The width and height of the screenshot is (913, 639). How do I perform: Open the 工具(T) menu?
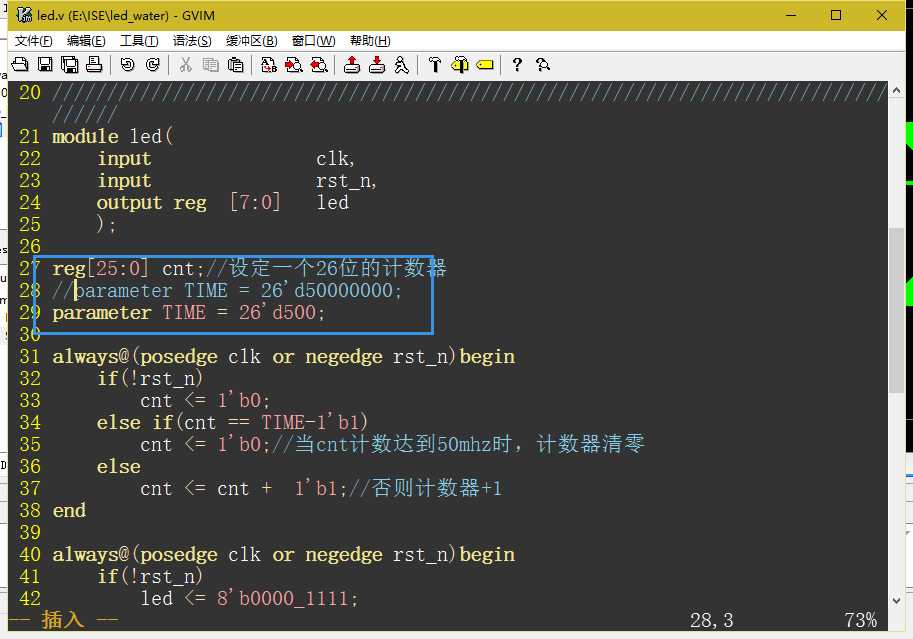[139, 41]
